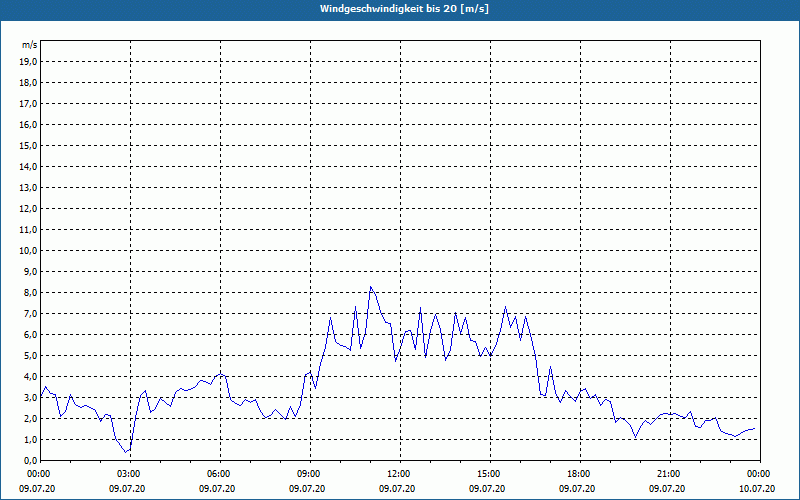The height and width of the screenshot is (500, 800).
Task: Click the '15,0' y-axis value
Action: (28, 145)
